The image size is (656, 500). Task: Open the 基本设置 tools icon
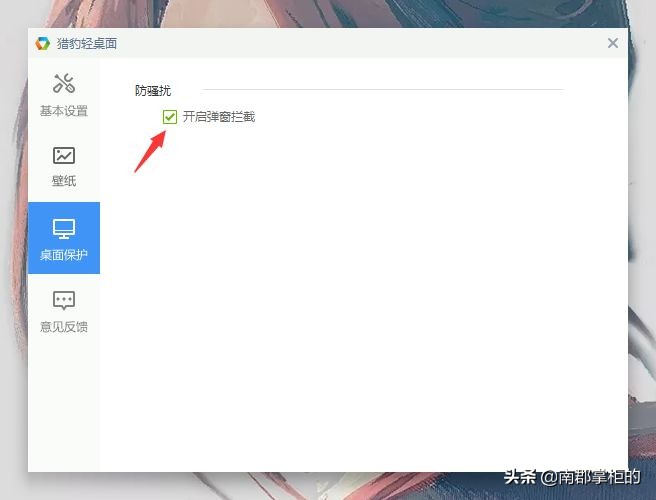coord(64,83)
